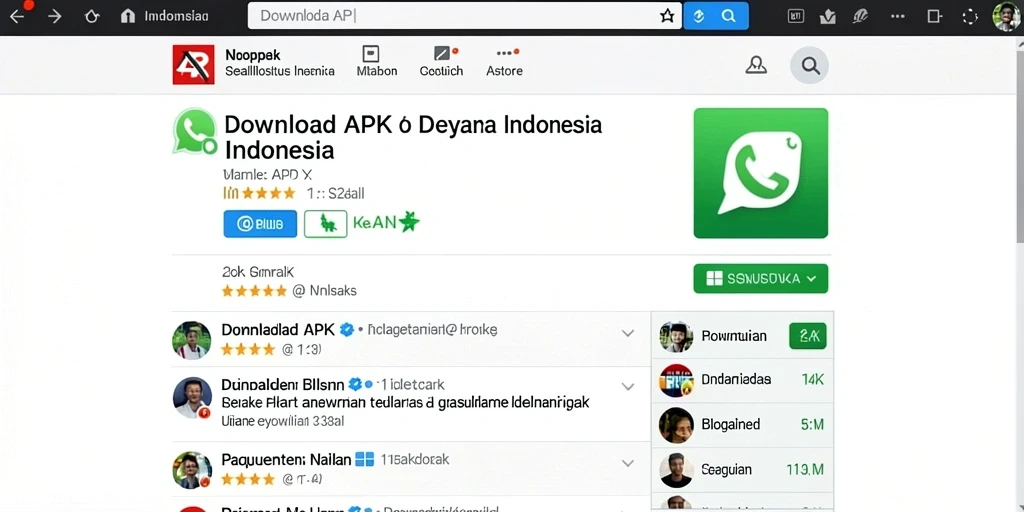Viewport: 1024px width, 512px height.
Task: Open the browser home icon
Action: pyautogui.click(x=128, y=16)
